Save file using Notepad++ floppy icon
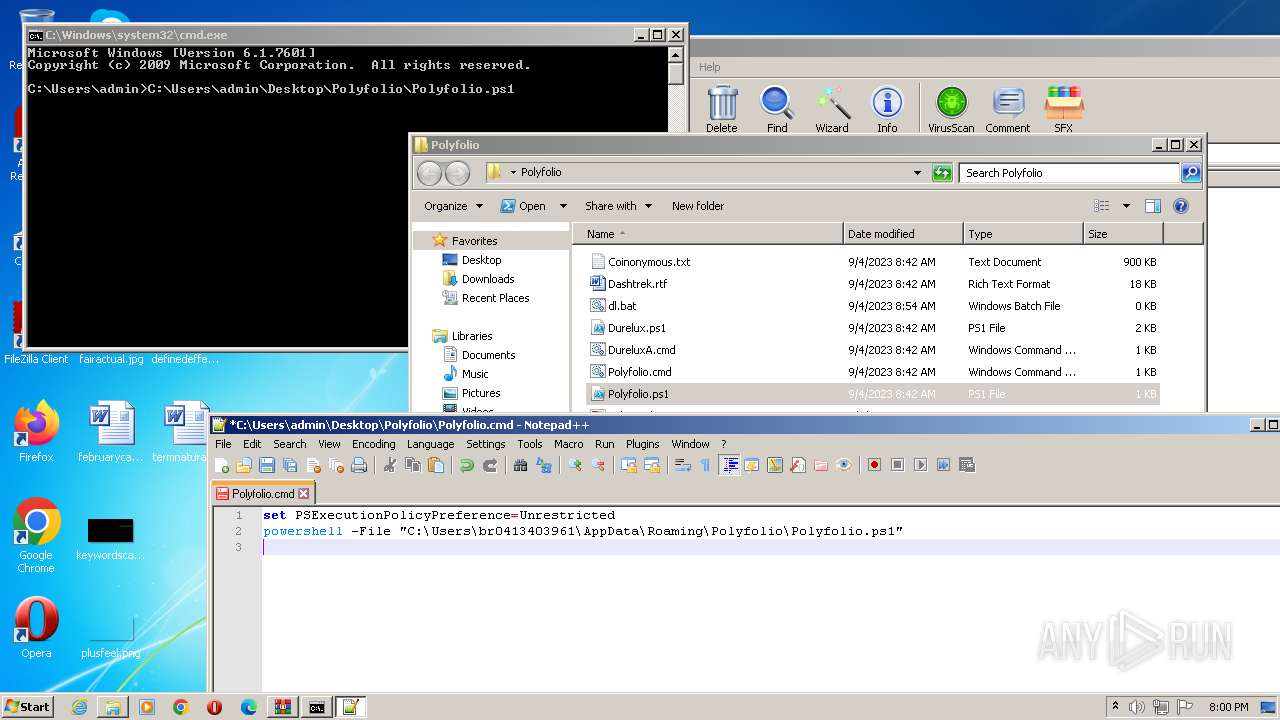The width and height of the screenshot is (1280, 720). (267, 465)
